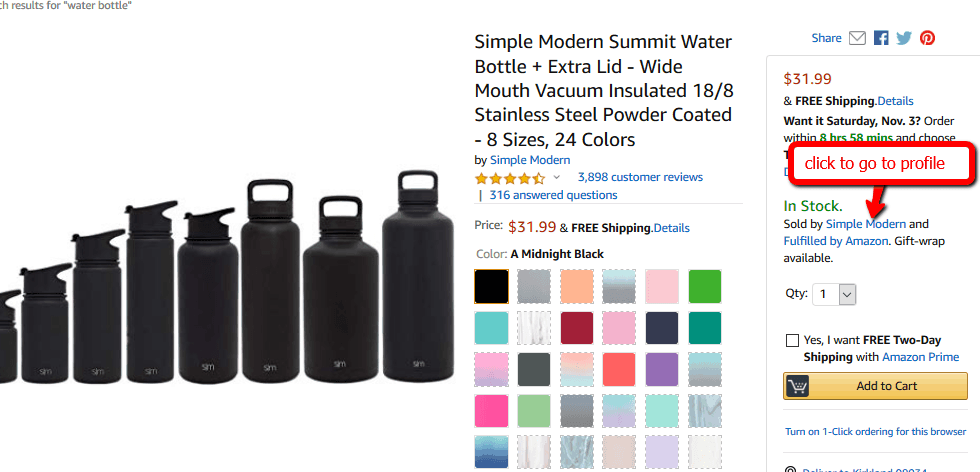Pin the product on Pinterest
This screenshot has height=472, width=980.
point(928,38)
